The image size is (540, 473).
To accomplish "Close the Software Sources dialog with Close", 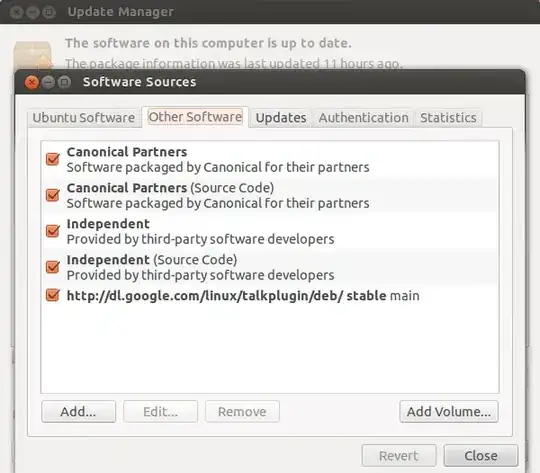I will [x=481, y=455].
